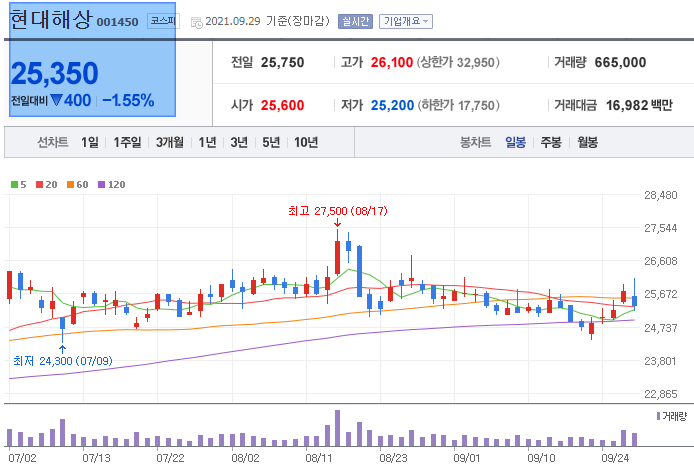Select the 3개월 line chart tab
The width and height of the screenshot is (694, 476).
pyautogui.click(x=170, y=142)
